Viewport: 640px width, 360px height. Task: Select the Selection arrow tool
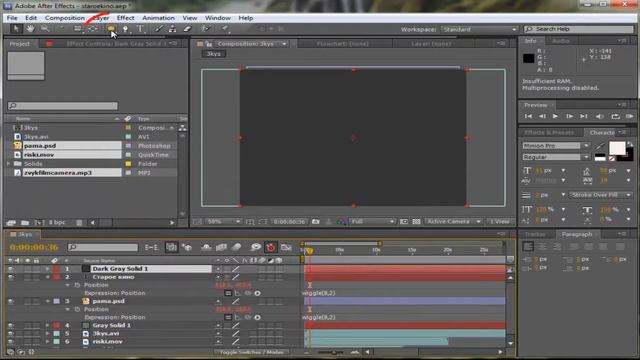(16, 29)
